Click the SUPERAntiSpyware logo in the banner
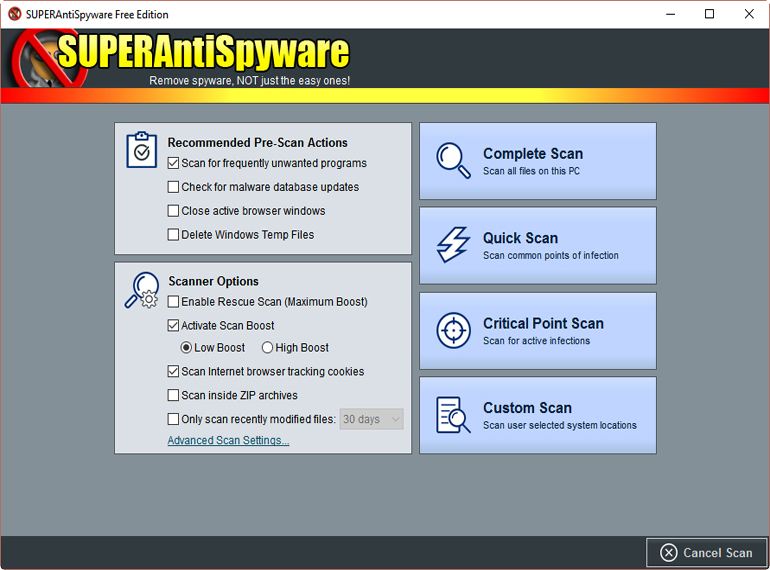The width and height of the screenshot is (770, 570). coord(182,56)
